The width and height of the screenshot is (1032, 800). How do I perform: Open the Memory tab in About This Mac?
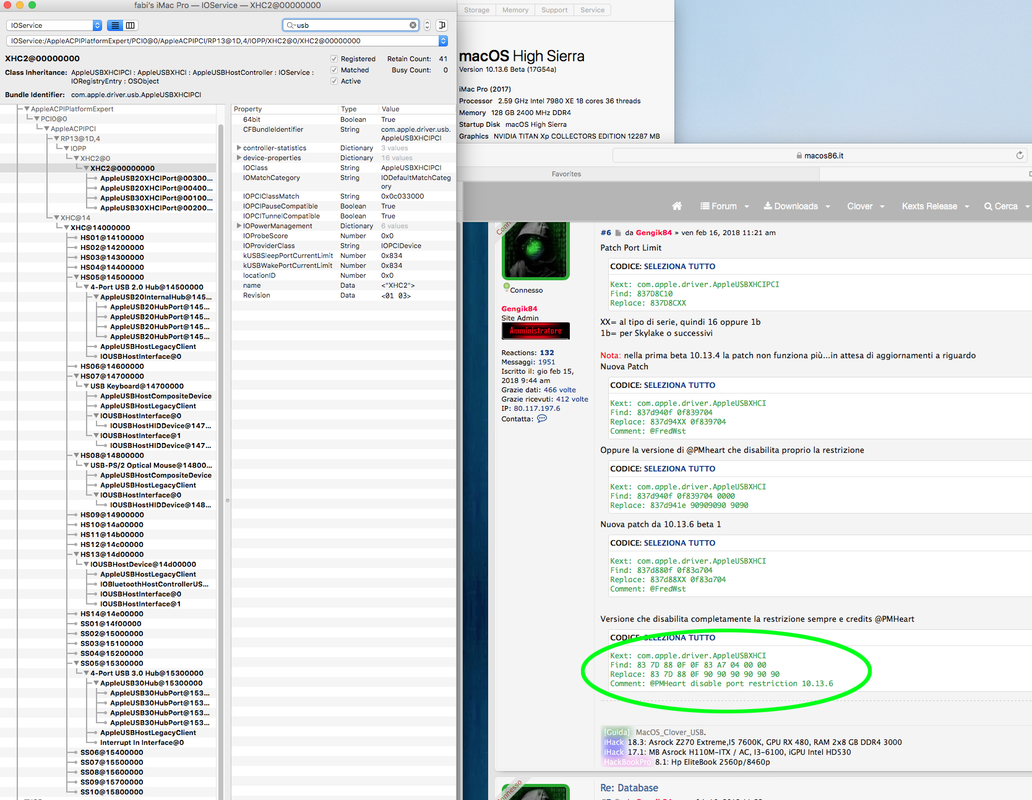515,10
